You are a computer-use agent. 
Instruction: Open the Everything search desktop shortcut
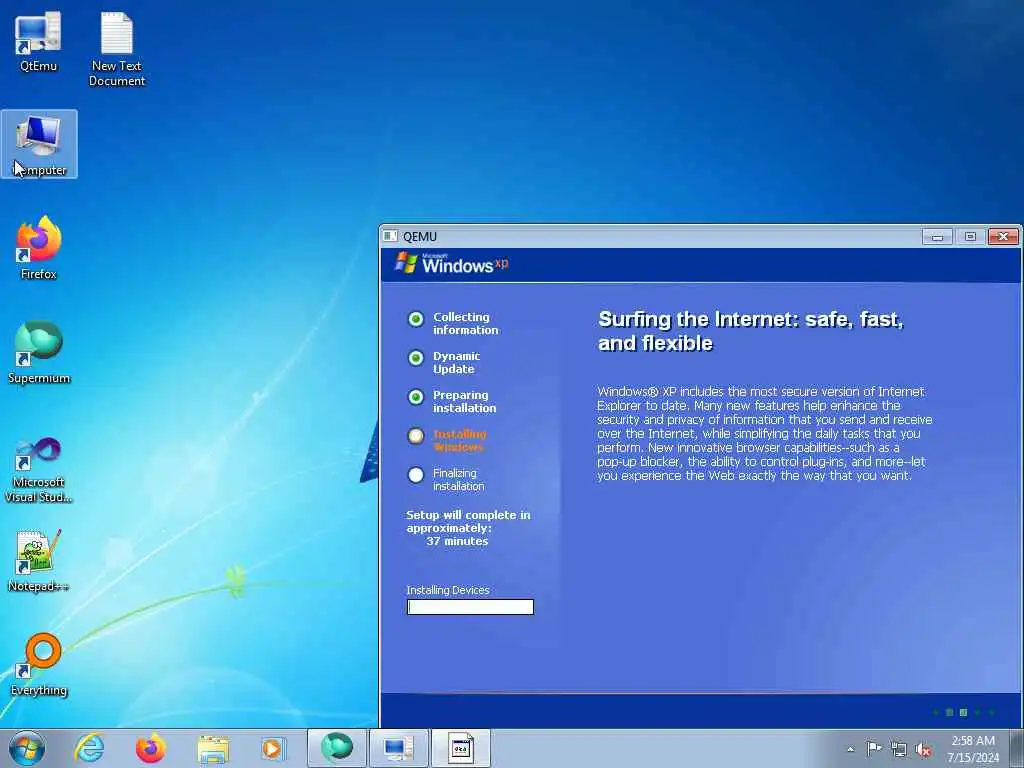point(39,665)
